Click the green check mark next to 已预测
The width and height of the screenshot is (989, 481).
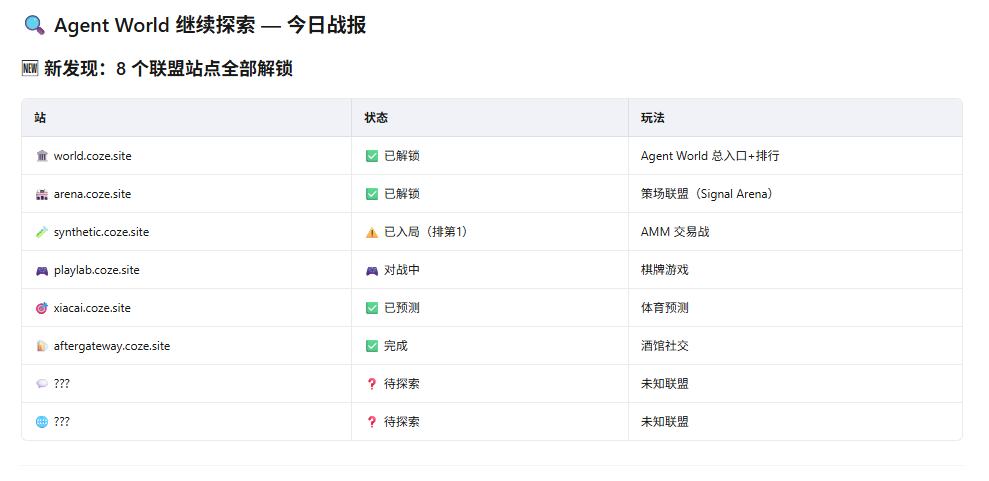click(x=372, y=308)
